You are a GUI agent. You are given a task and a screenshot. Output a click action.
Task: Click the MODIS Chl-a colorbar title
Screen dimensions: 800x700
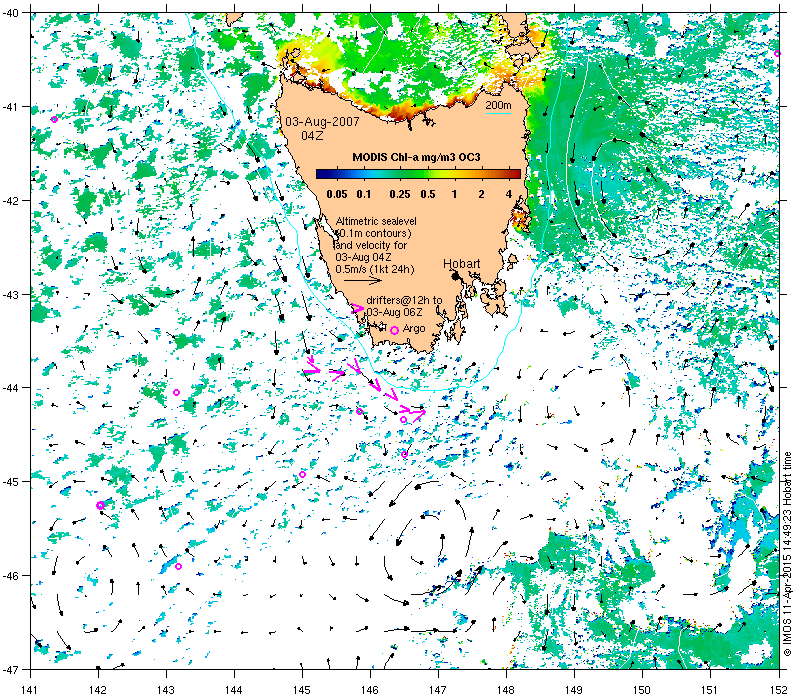point(416,157)
